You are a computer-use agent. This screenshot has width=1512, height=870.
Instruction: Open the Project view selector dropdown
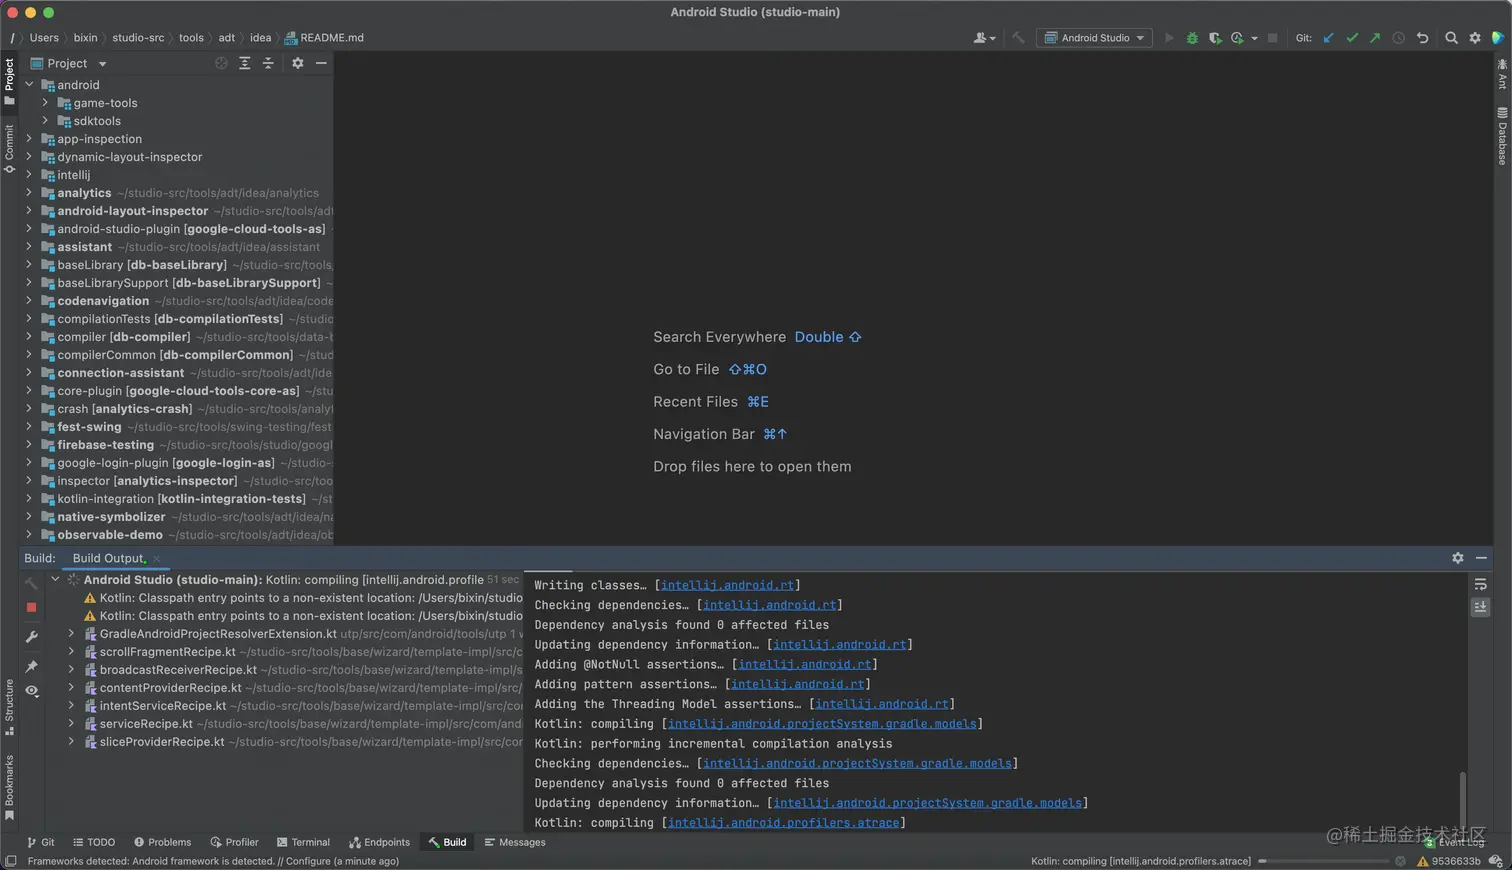point(69,63)
